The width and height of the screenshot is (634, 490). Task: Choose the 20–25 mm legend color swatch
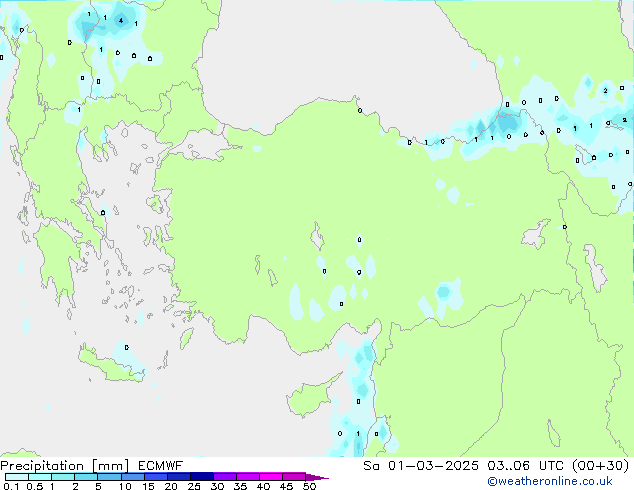click(x=179, y=477)
